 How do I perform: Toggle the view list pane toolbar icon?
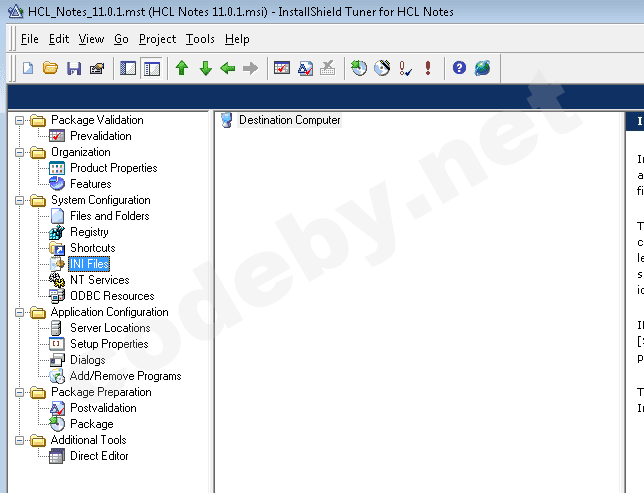pos(128,68)
